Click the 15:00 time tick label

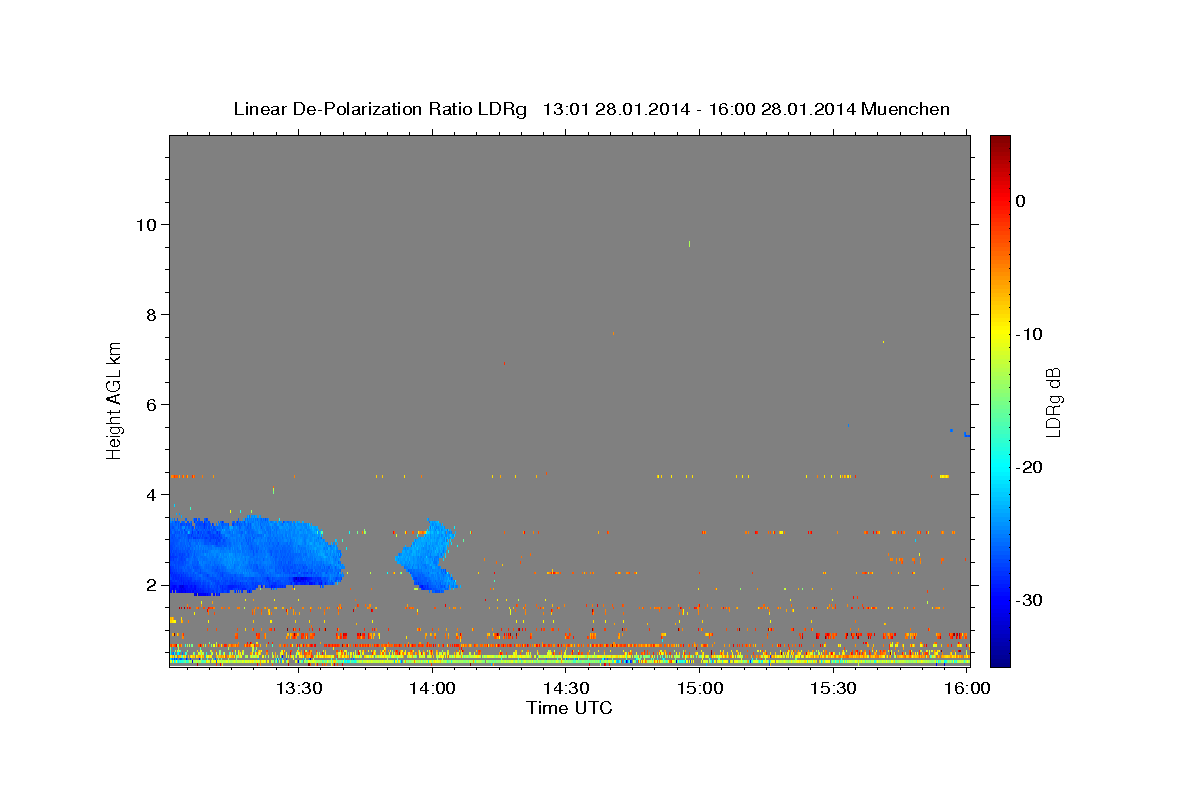pyautogui.click(x=700, y=688)
